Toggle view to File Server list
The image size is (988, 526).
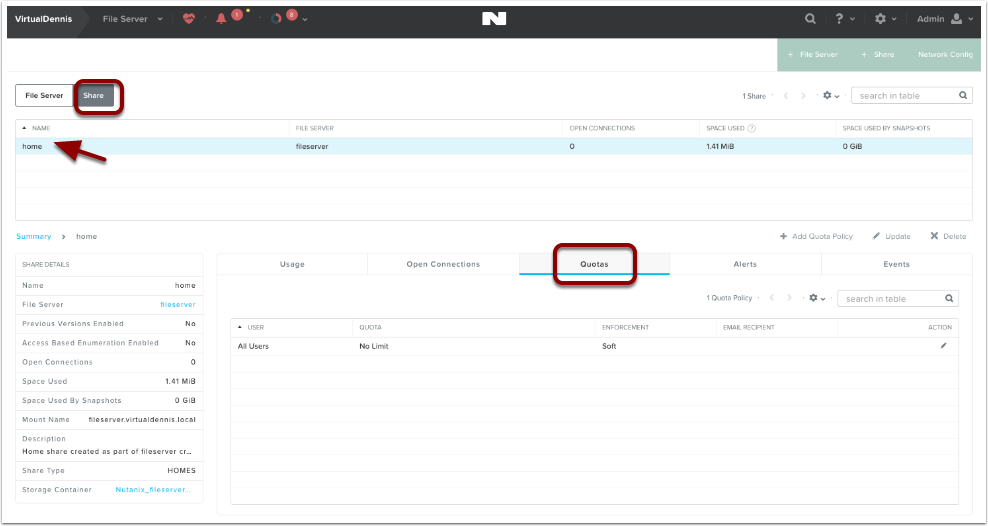[x=44, y=96]
